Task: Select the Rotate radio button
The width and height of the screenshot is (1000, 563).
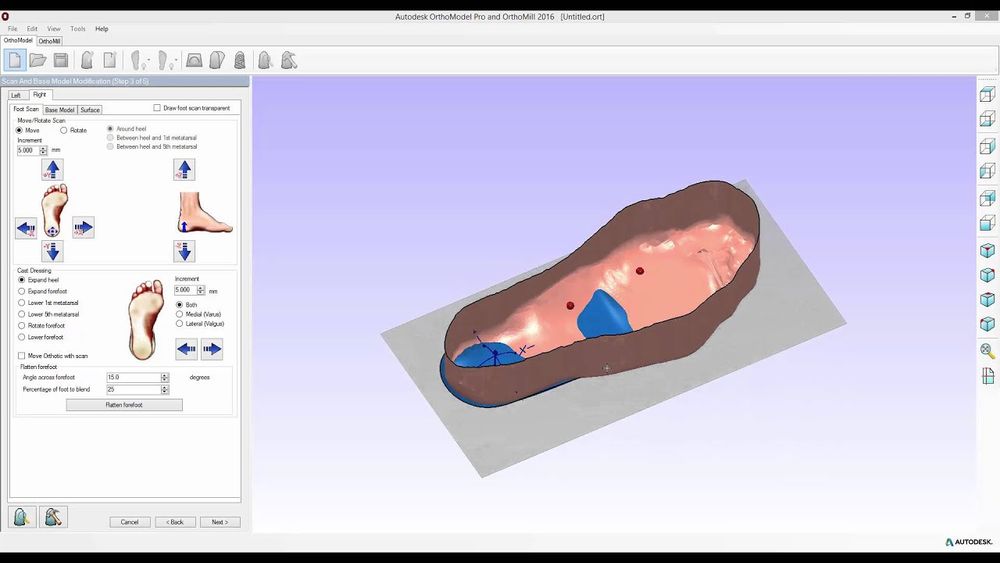Action: coord(64,130)
